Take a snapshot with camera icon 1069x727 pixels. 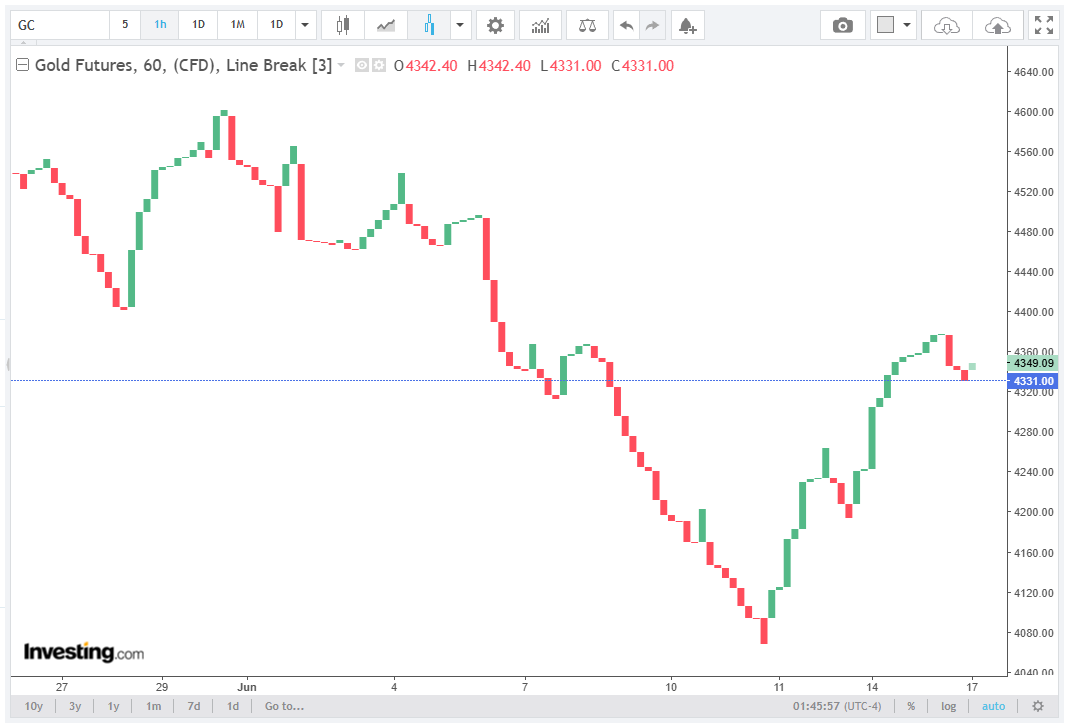coord(843,26)
